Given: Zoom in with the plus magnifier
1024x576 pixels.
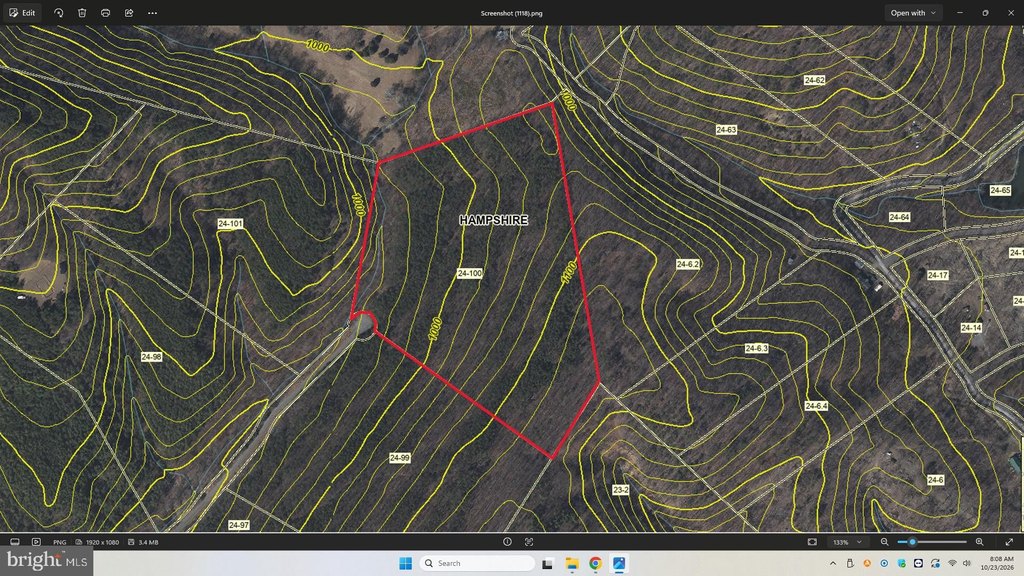Looking at the screenshot, I should click(x=980, y=542).
